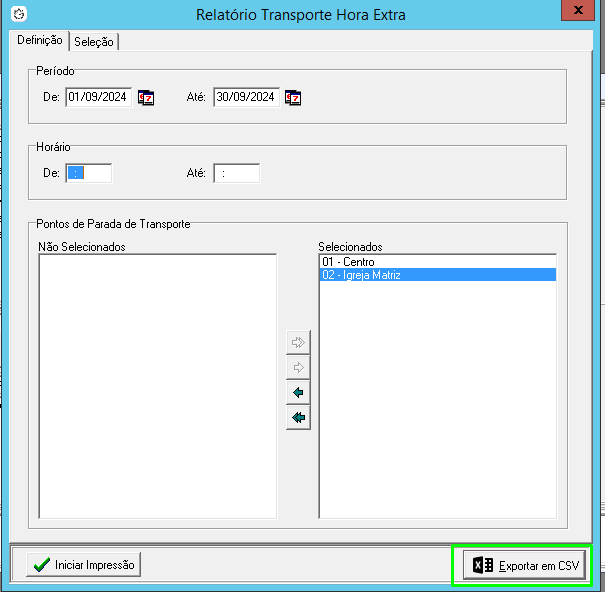
Task: Switch to the Seleção tab
Action: 94,41
